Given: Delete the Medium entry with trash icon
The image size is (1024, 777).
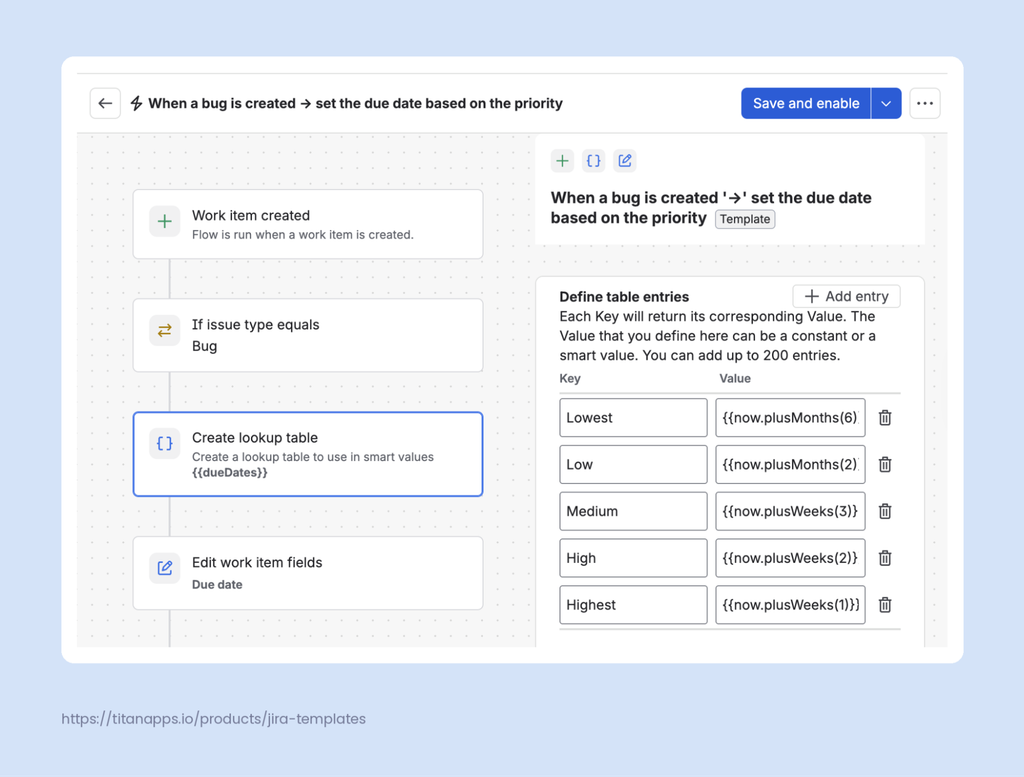Looking at the screenshot, I should pyautogui.click(x=885, y=511).
